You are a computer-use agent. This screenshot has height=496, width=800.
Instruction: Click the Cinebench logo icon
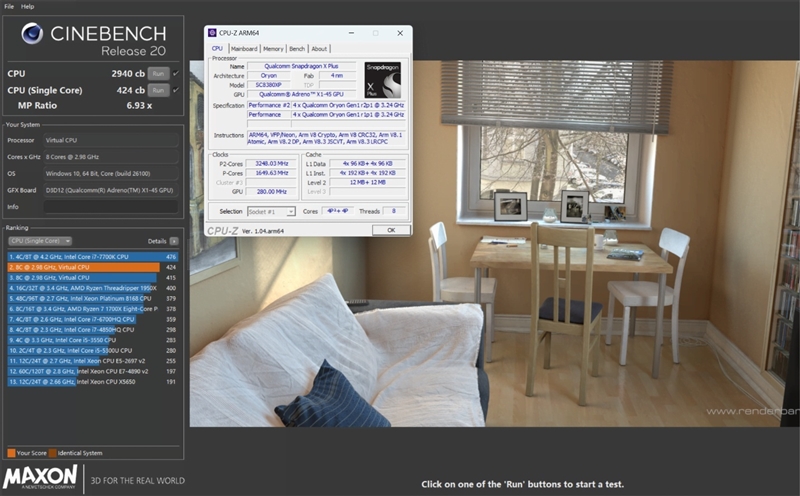(x=32, y=34)
